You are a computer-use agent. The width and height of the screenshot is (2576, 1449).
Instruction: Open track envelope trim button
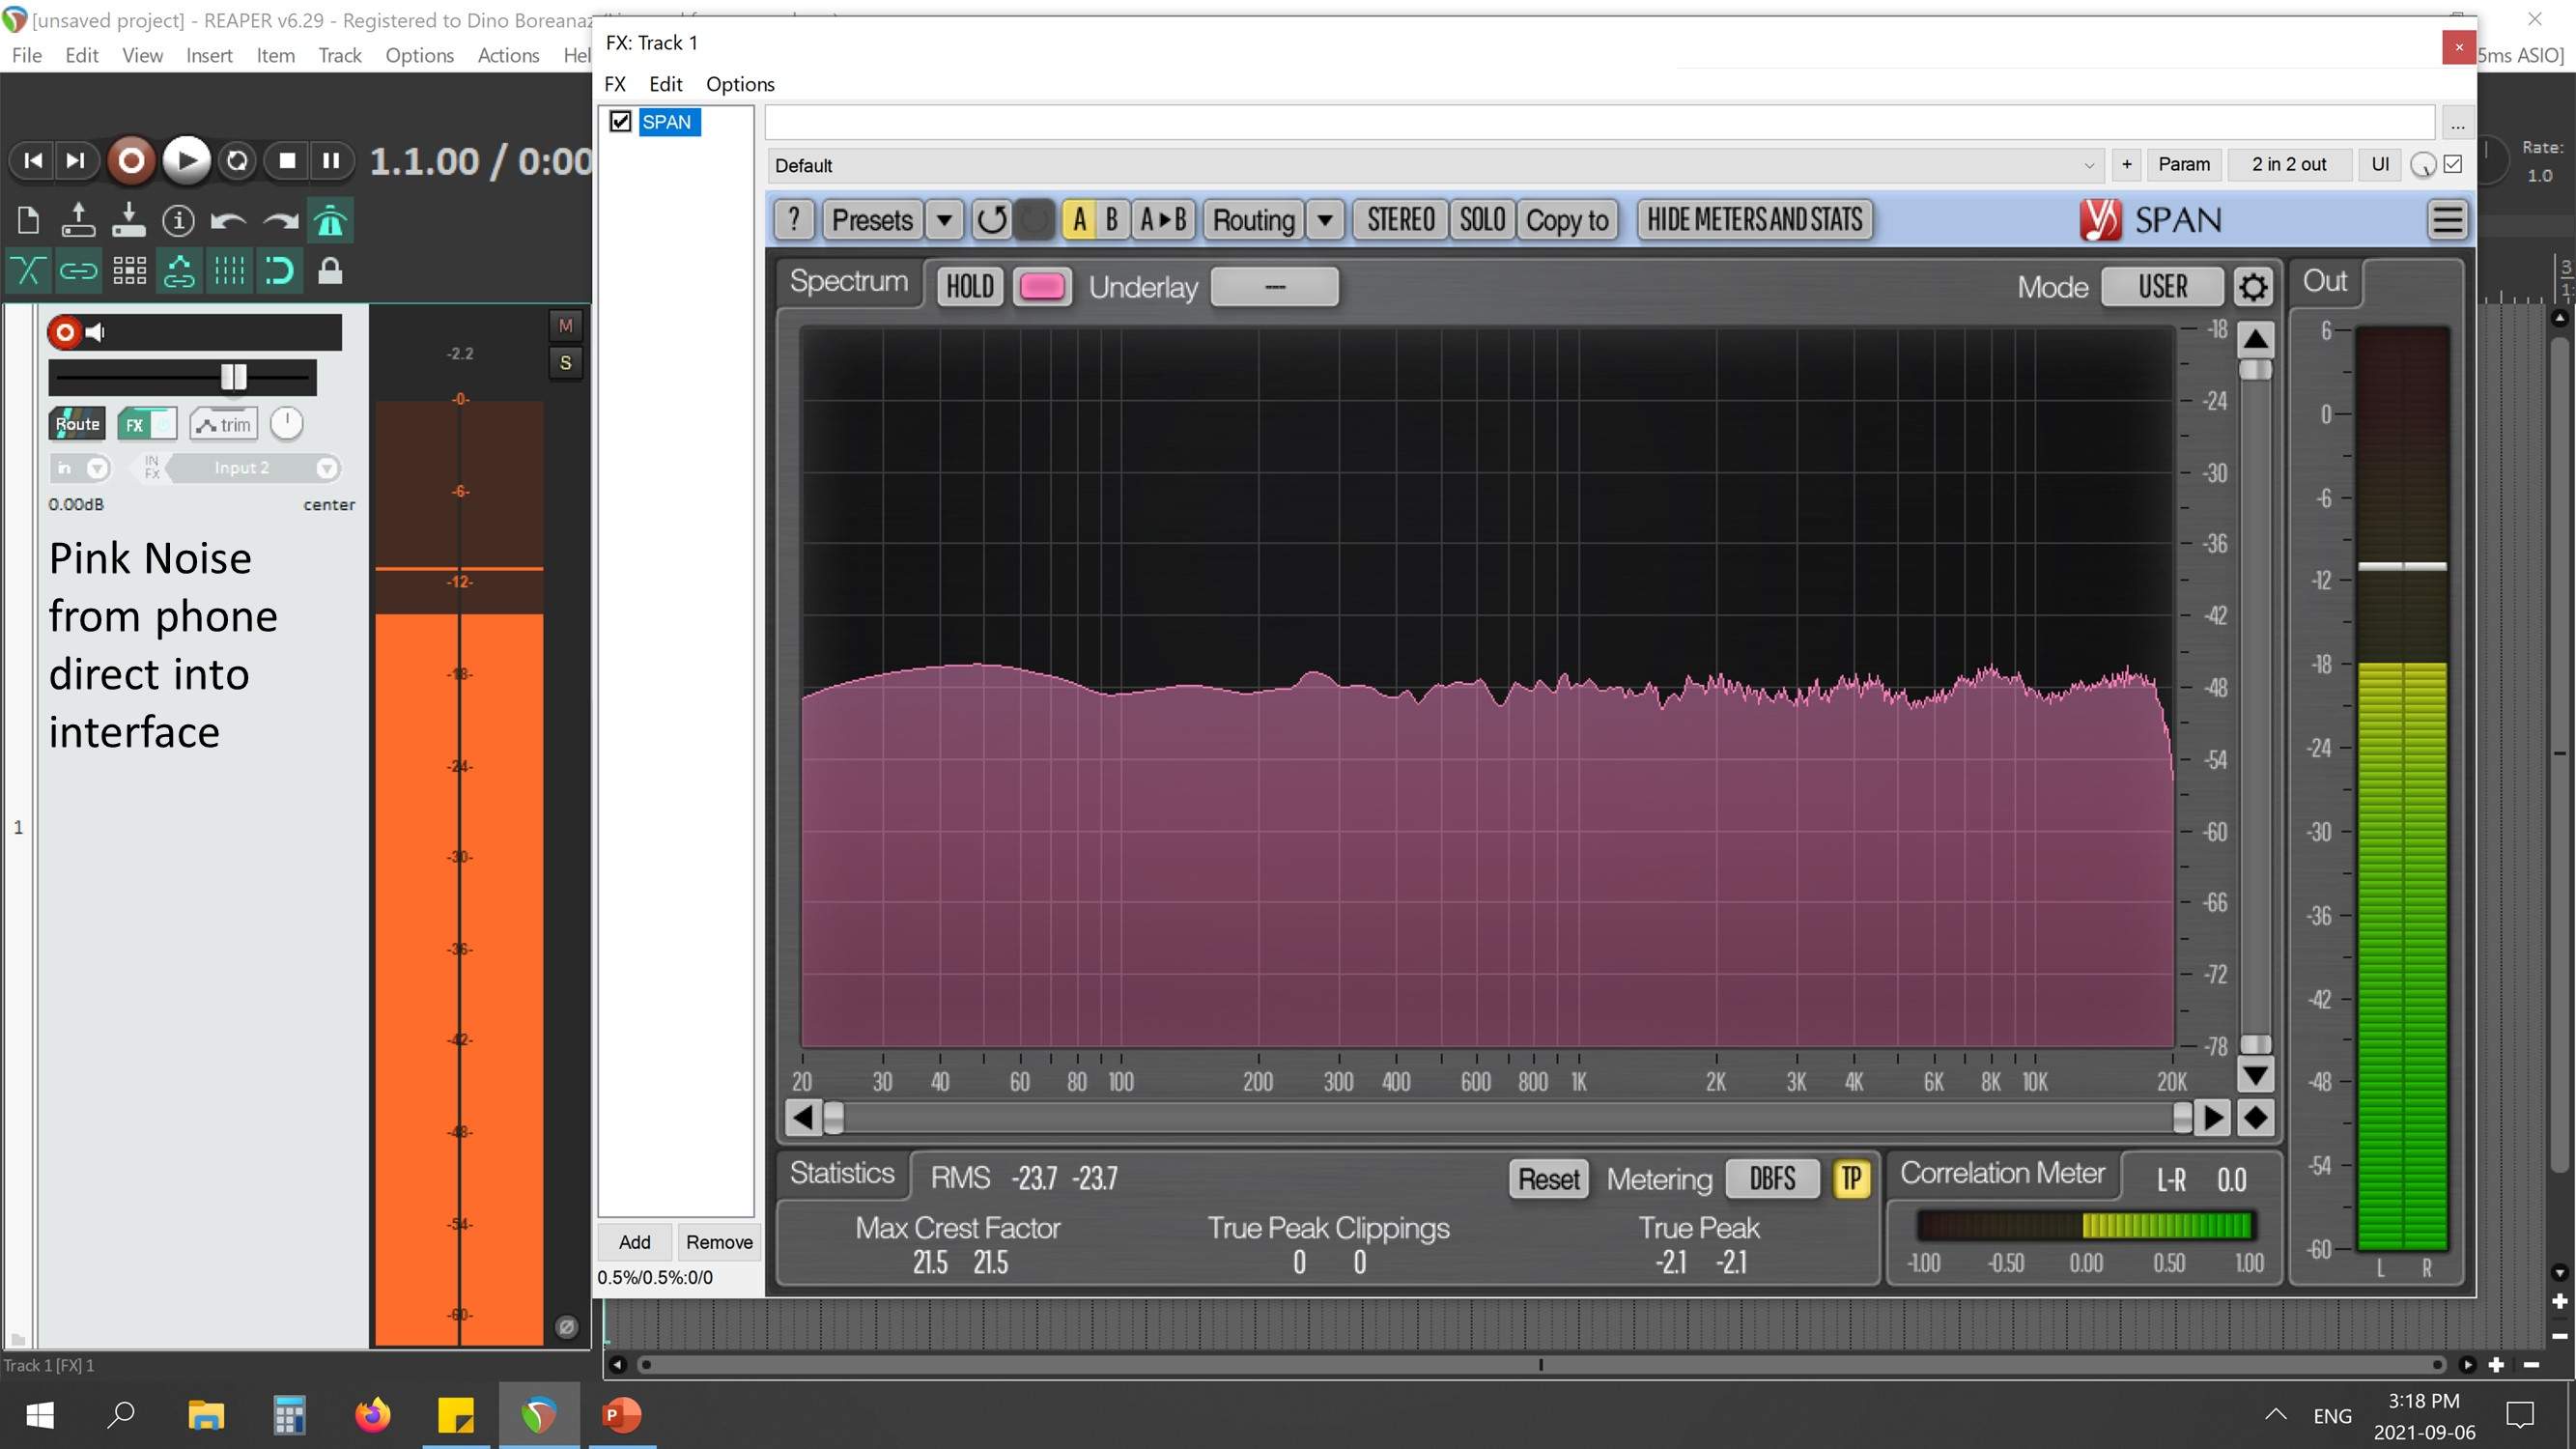pos(224,424)
